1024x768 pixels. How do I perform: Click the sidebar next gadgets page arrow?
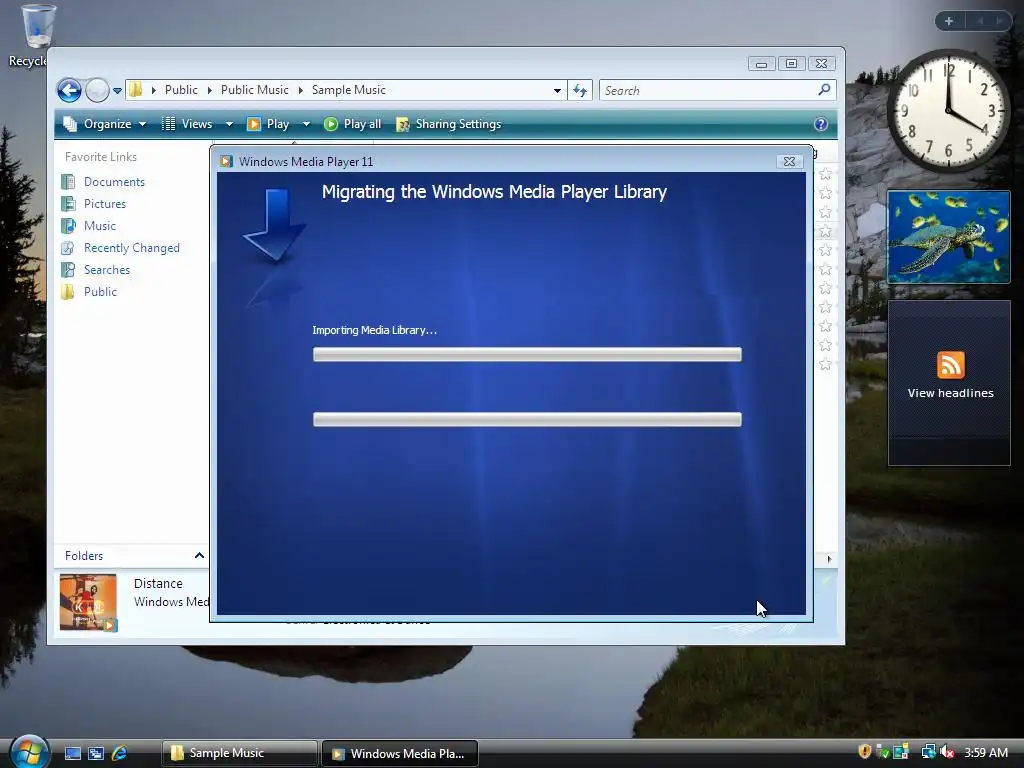(x=999, y=21)
